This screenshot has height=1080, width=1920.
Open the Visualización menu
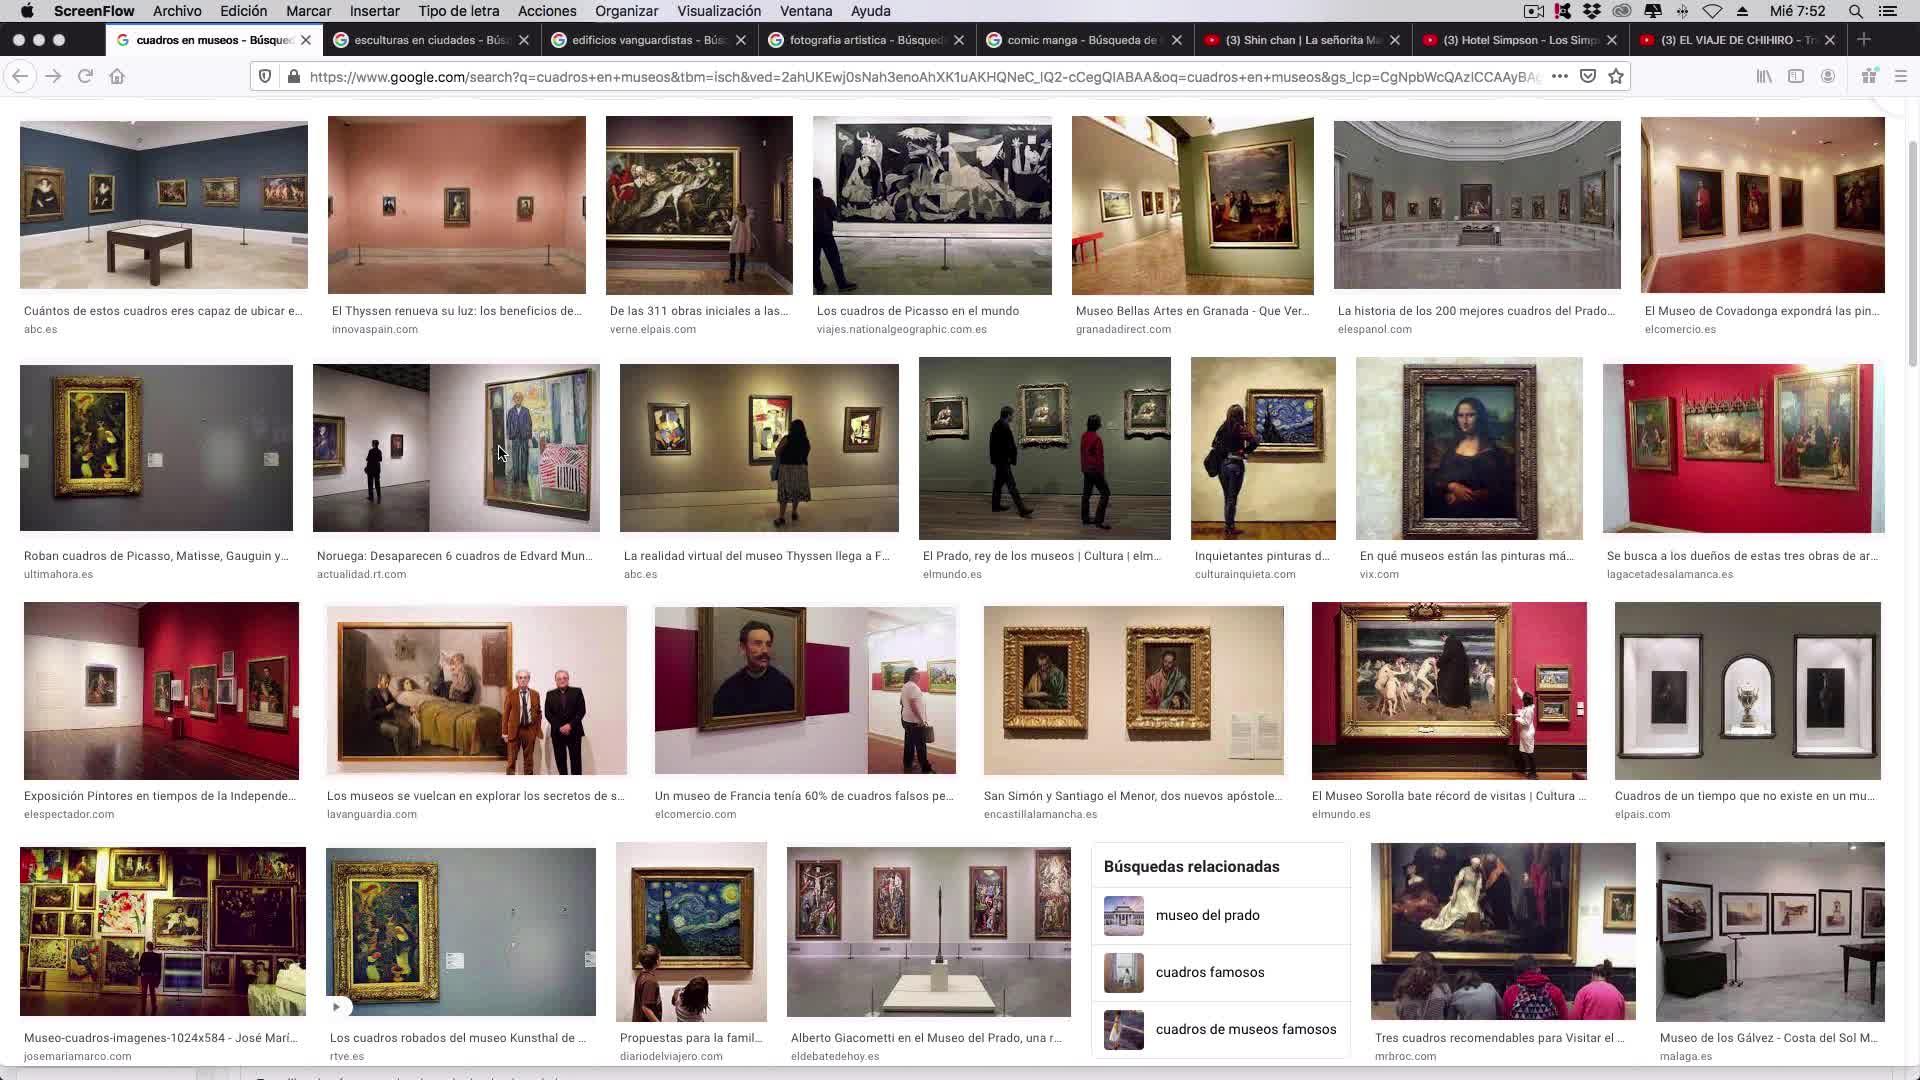pyautogui.click(x=718, y=11)
